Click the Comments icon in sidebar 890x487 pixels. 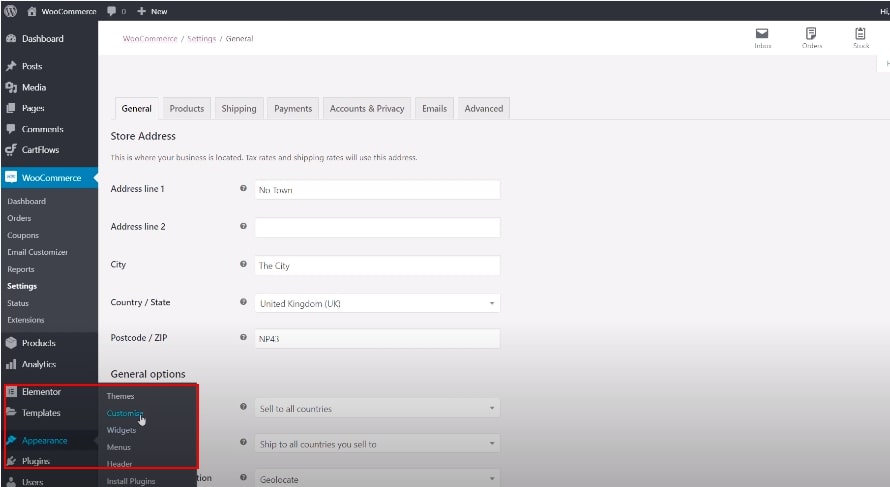11,129
